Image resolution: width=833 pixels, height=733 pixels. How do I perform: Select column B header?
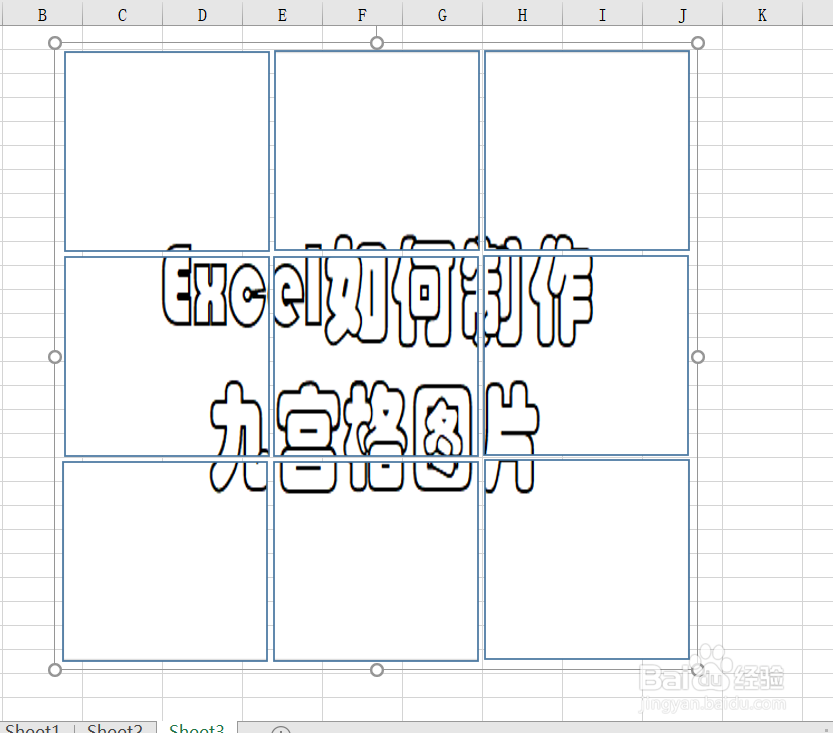tap(42, 15)
